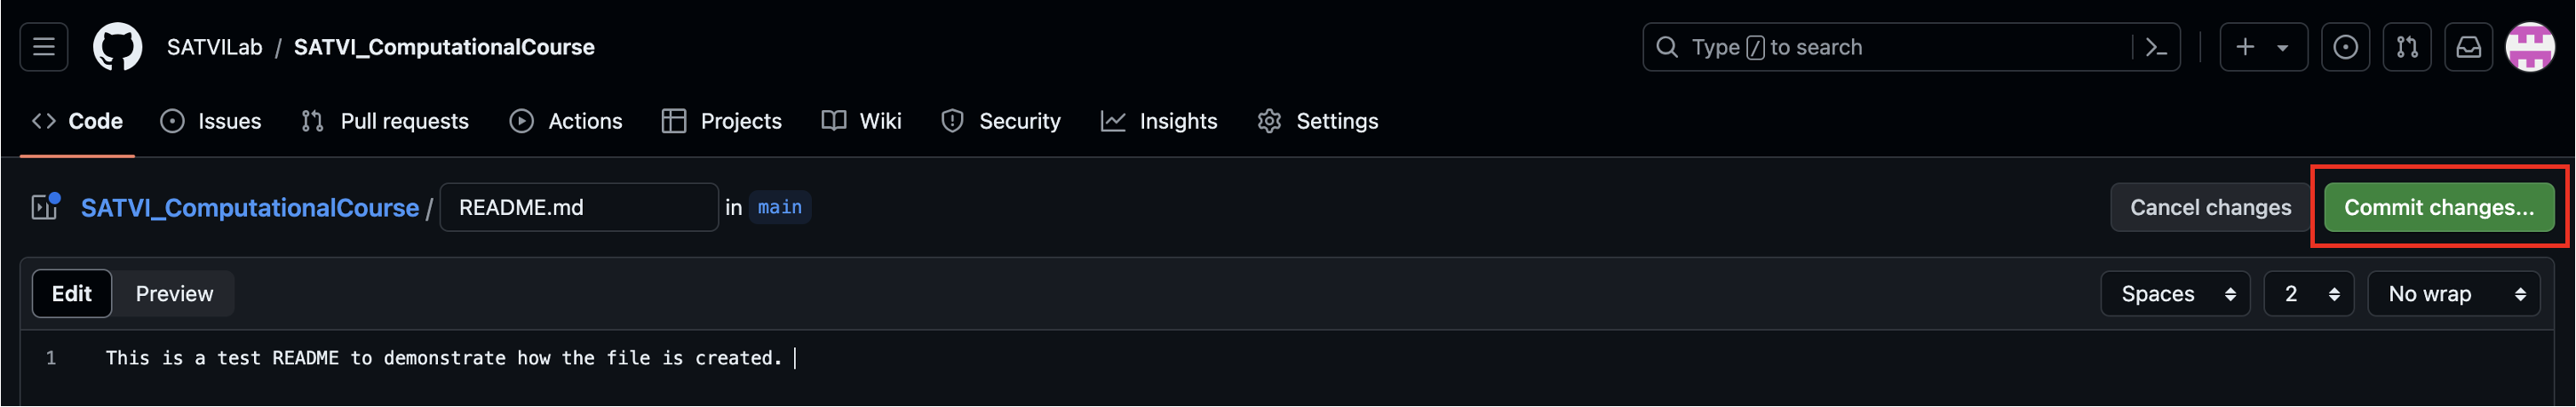Image resolution: width=2576 pixels, height=407 pixels.
Task: Open the Spaces indent mode dropdown
Action: 2175,294
